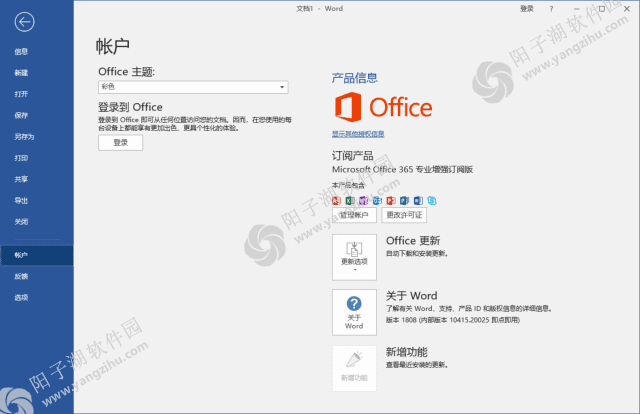Click the 更改许可证 button

pyautogui.click(x=404, y=215)
